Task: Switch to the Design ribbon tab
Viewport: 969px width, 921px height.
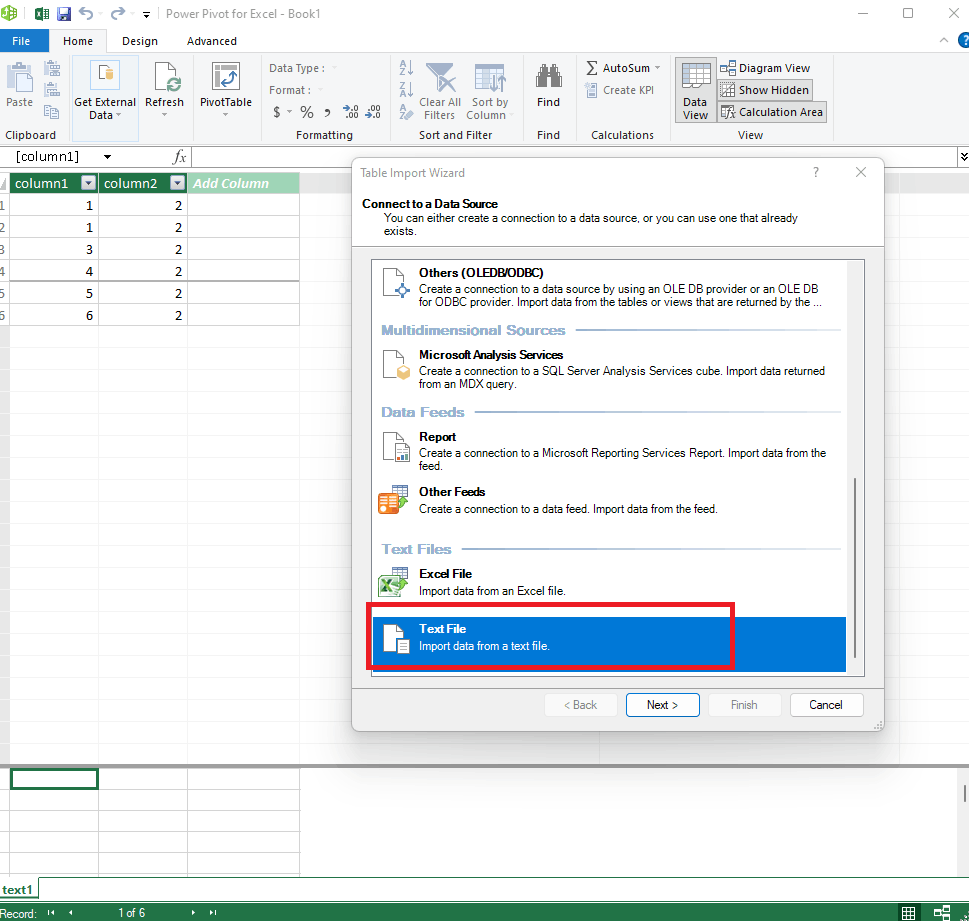Action: pyautogui.click(x=140, y=41)
